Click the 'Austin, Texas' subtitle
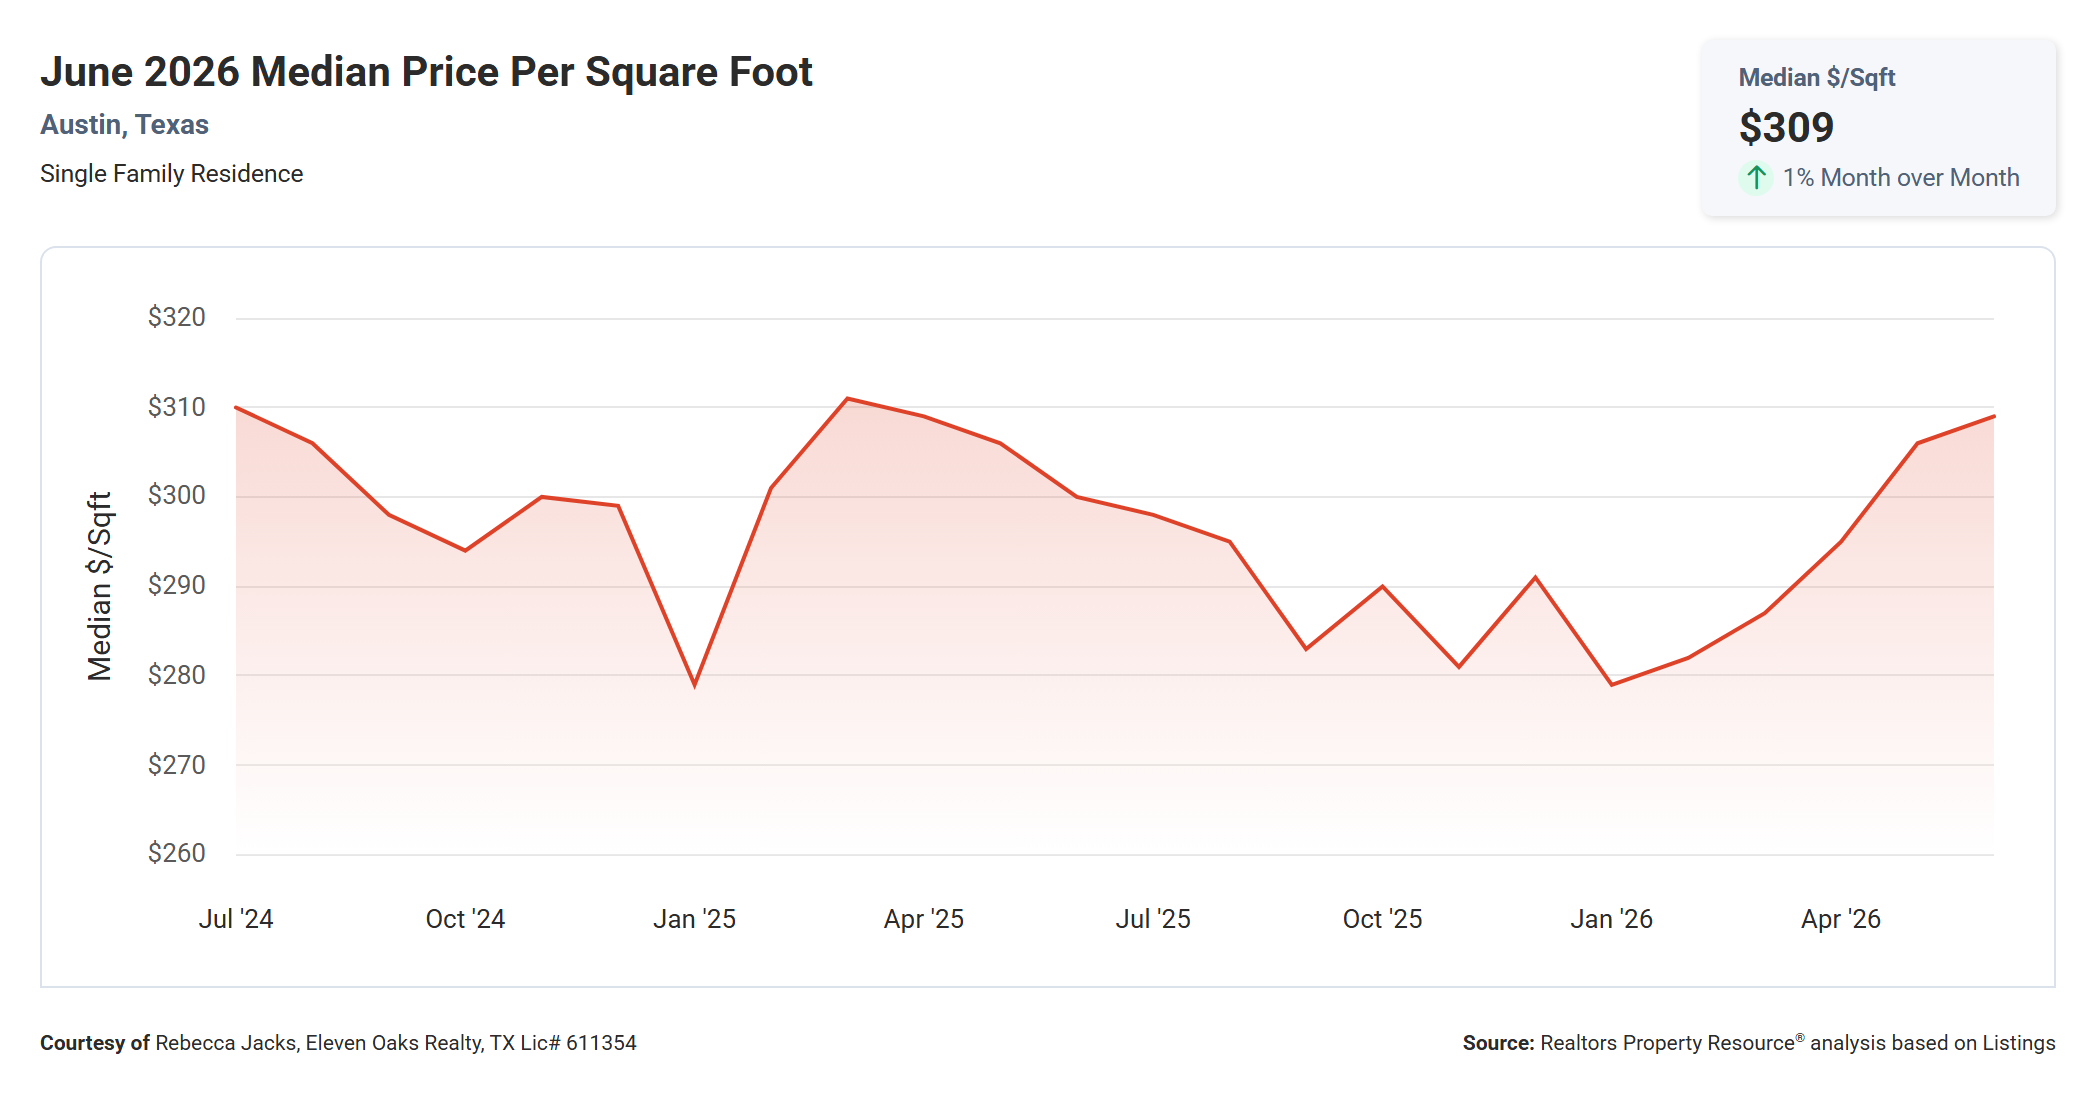 [124, 125]
